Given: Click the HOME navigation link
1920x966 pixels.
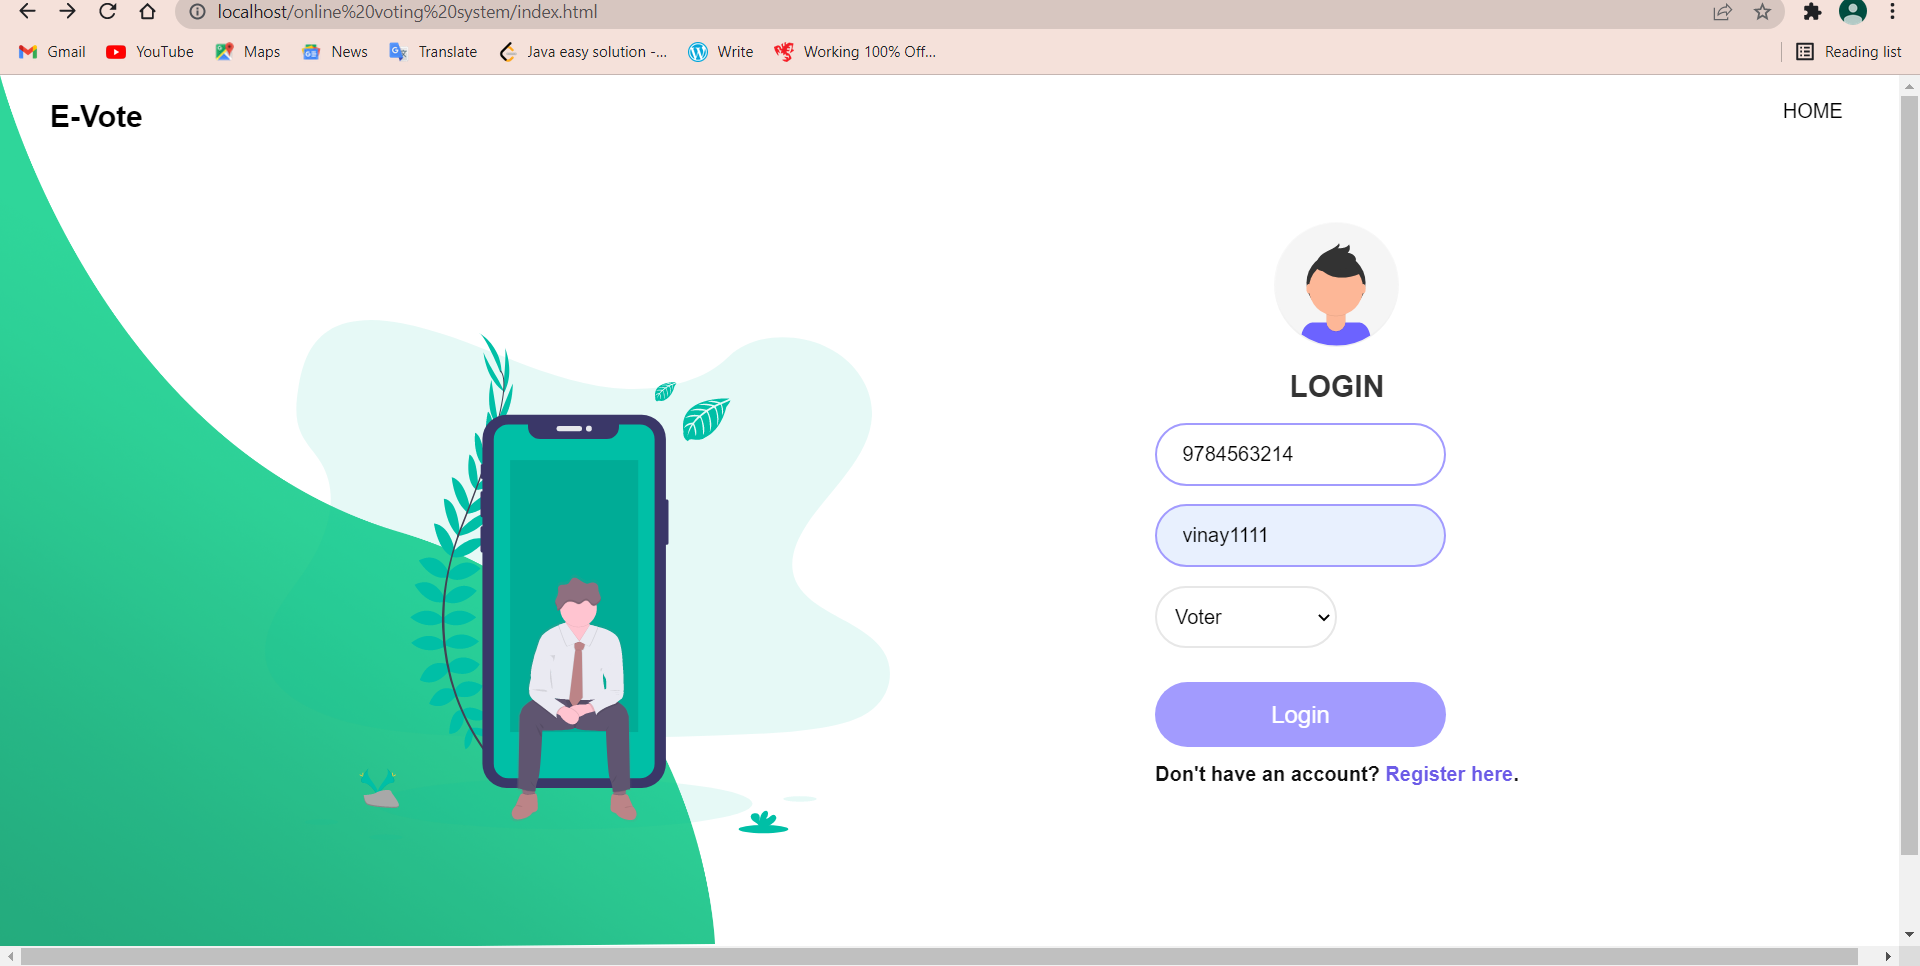Looking at the screenshot, I should (1812, 111).
